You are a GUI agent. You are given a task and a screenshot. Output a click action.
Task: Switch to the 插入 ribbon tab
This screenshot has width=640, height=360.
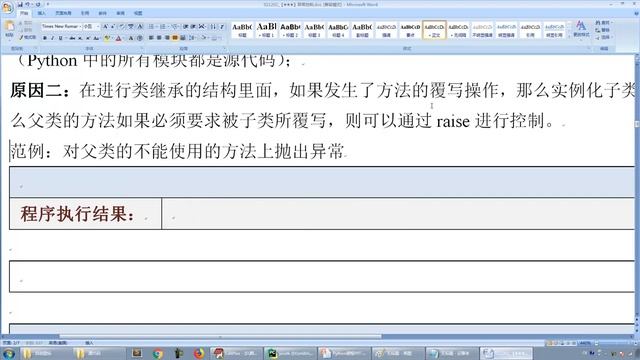42,13
